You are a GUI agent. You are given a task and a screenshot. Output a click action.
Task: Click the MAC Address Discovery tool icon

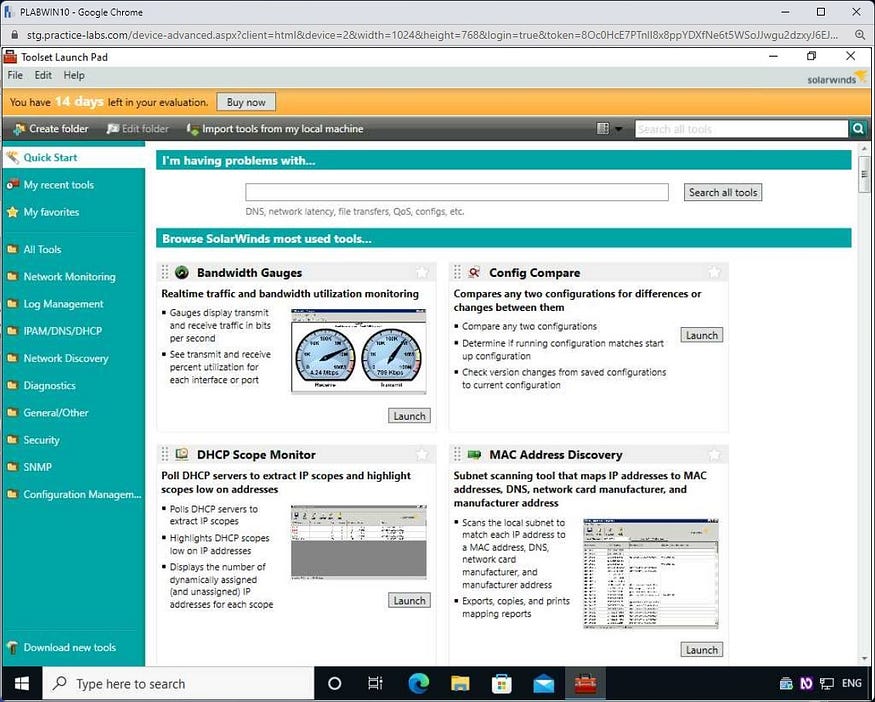pyautogui.click(x=474, y=454)
